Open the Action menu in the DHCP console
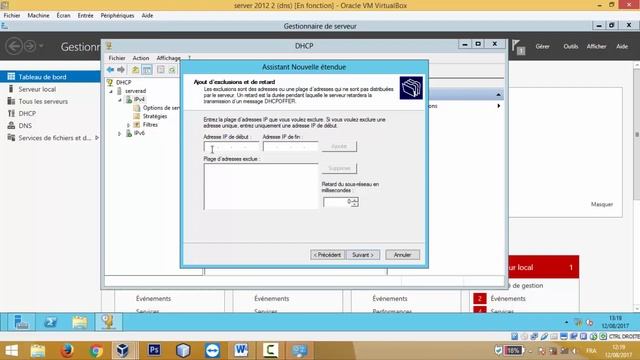Viewport: 640px width, 360px height. 141,58
